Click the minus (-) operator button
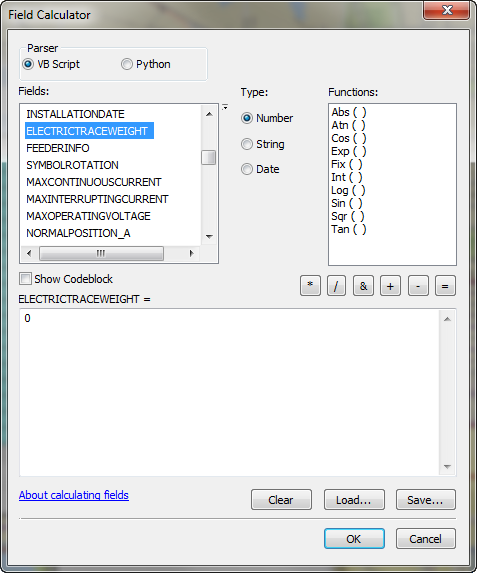Image resolution: width=477 pixels, height=573 pixels. [x=418, y=286]
